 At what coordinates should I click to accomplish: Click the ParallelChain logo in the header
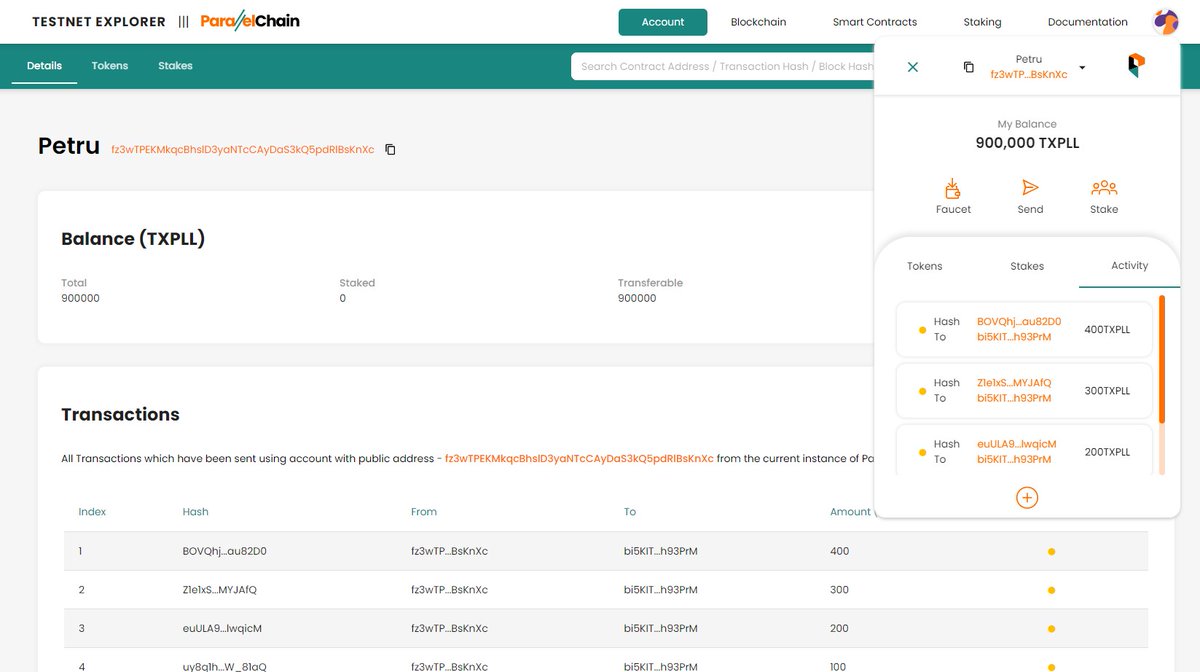[x=249, y=21]
